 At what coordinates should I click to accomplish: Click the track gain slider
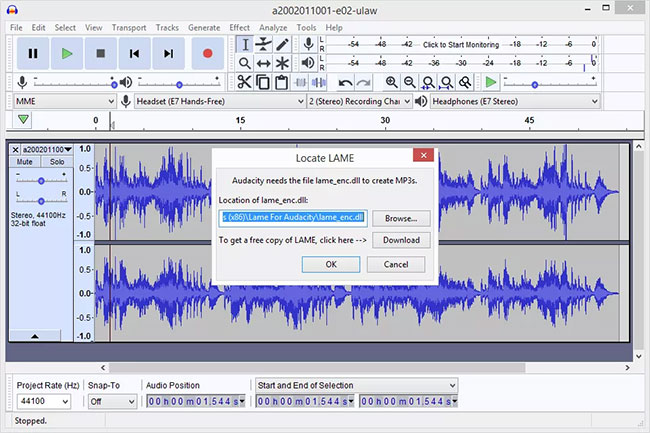(x=41, y=181)
